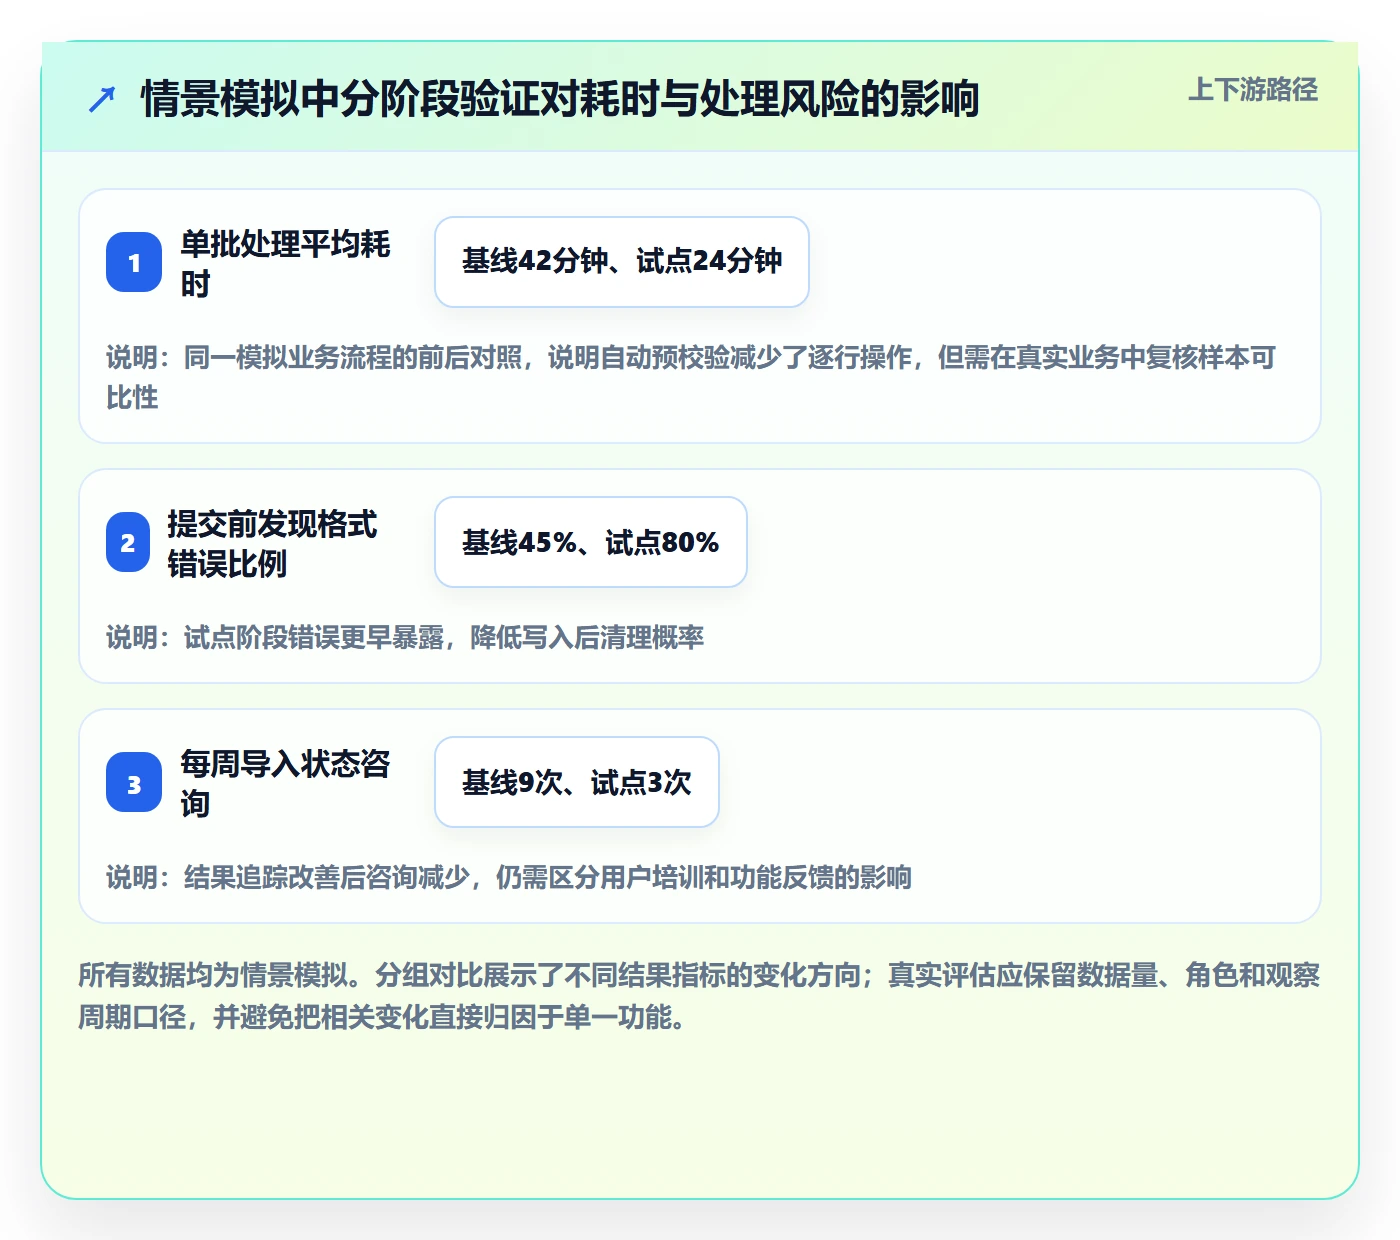
Task: Click the 基线9次、试点3次 value chip
Action: [577, 782]
